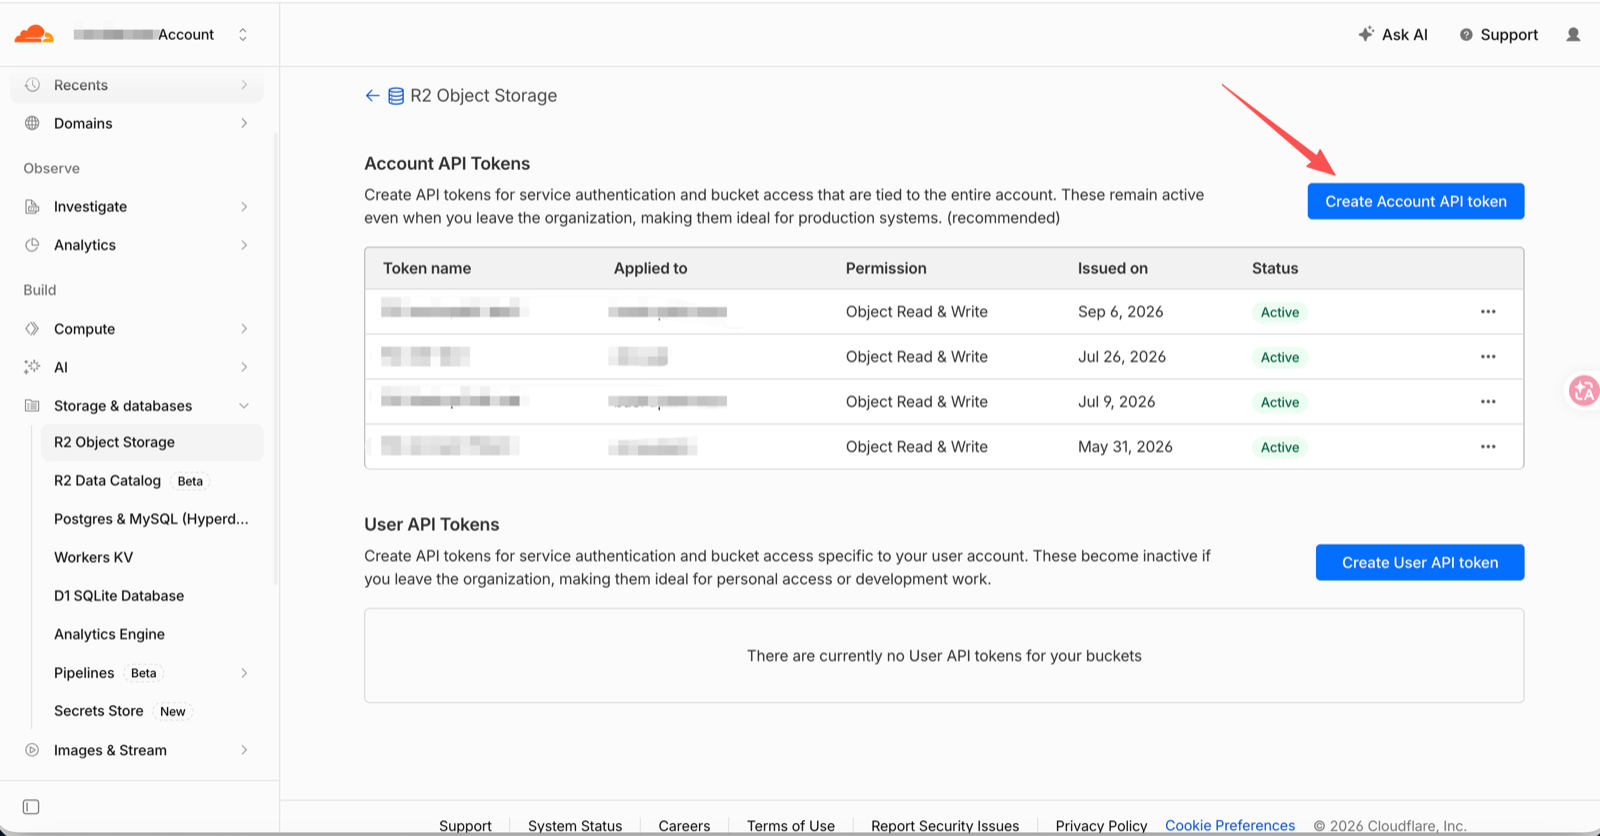Open actions menu for May 31, 2026 token
This screenshot has width=1600, height=836.
click(1488, 447)
